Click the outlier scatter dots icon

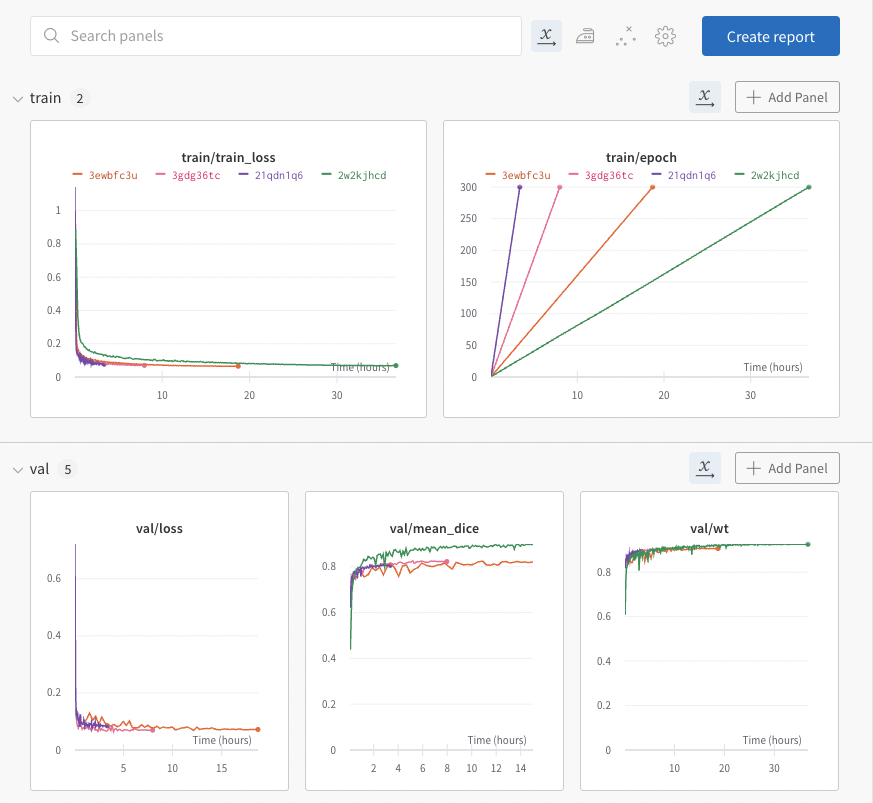626,36
